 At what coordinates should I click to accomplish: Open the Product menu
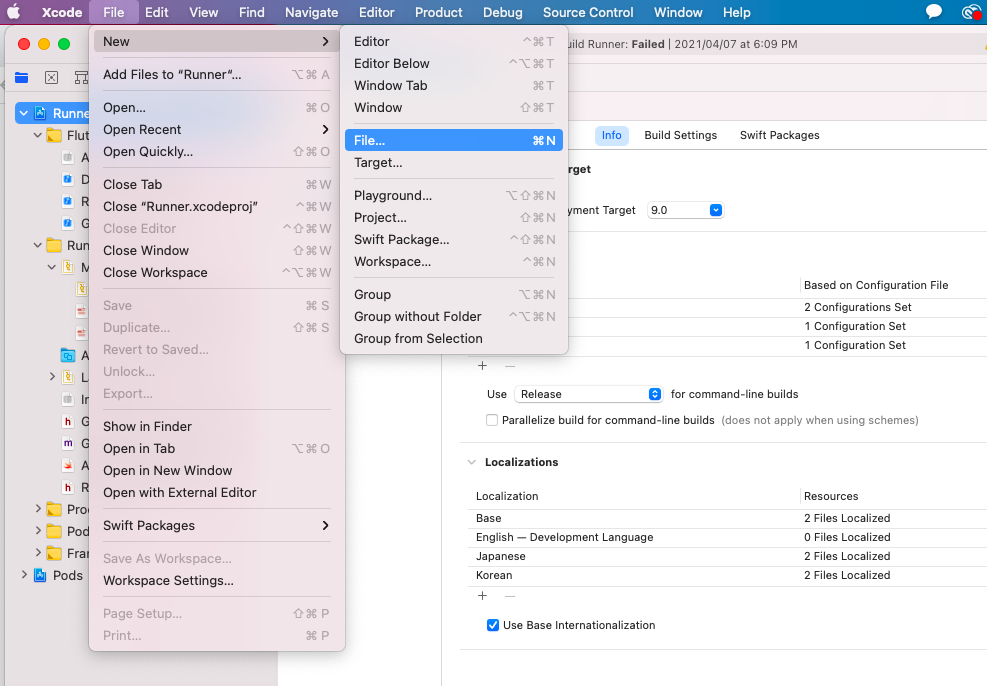pos(438,12)
